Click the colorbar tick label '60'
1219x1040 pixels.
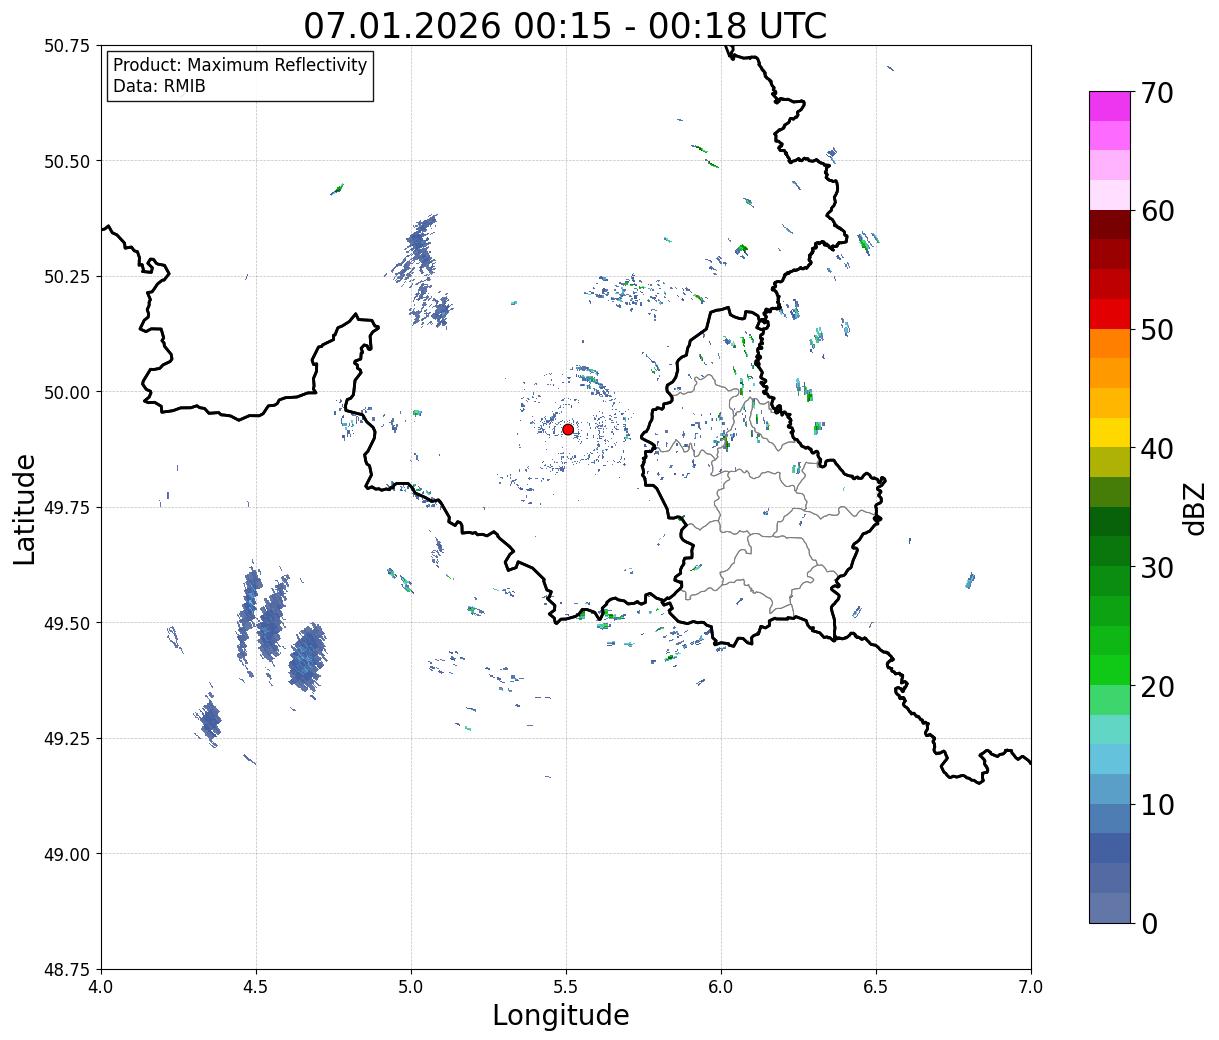[x=1157, y=211]
